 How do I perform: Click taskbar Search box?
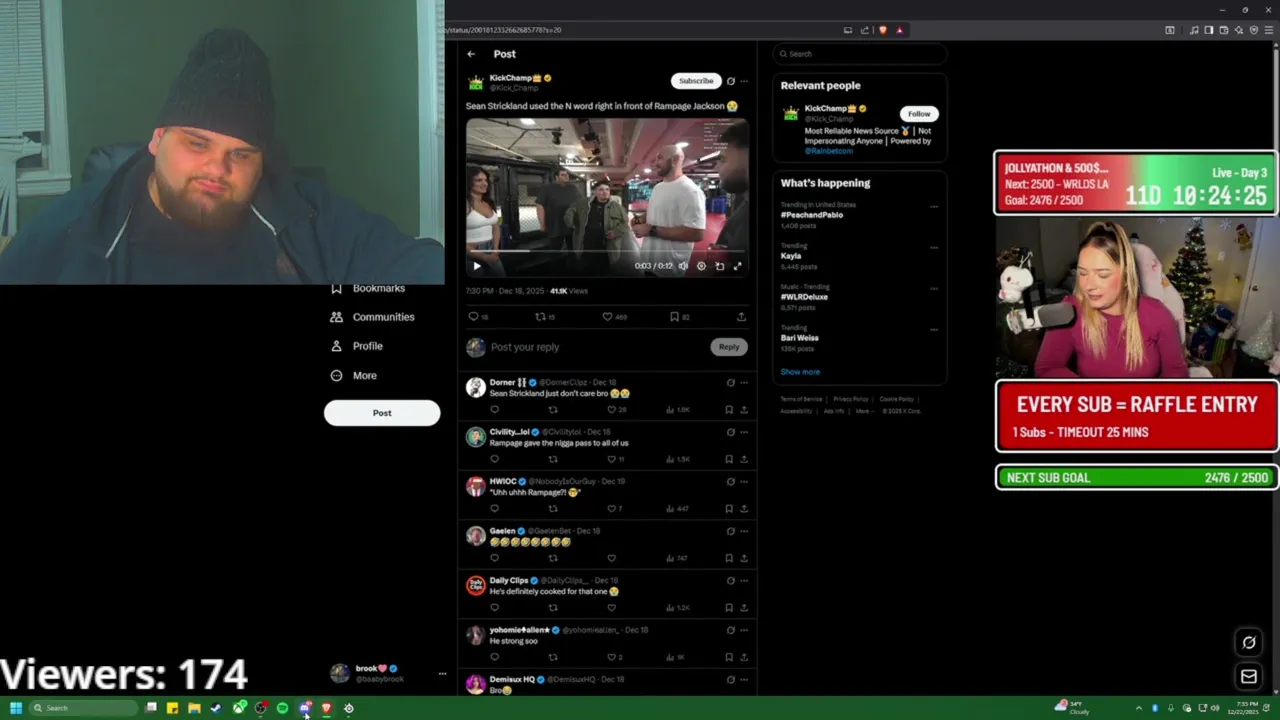(x=83, y=708)
